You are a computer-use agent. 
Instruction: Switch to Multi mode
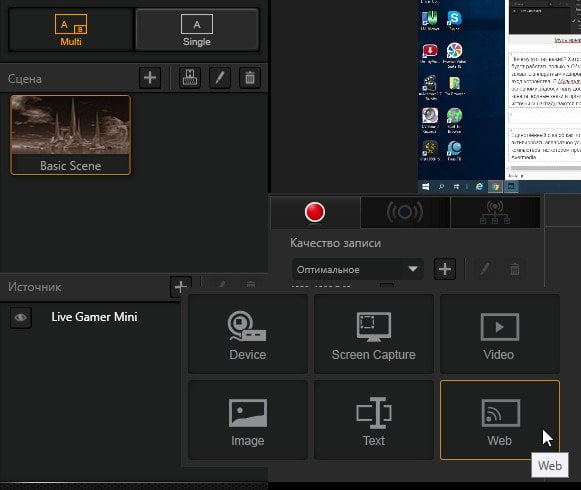coord(71,30)
